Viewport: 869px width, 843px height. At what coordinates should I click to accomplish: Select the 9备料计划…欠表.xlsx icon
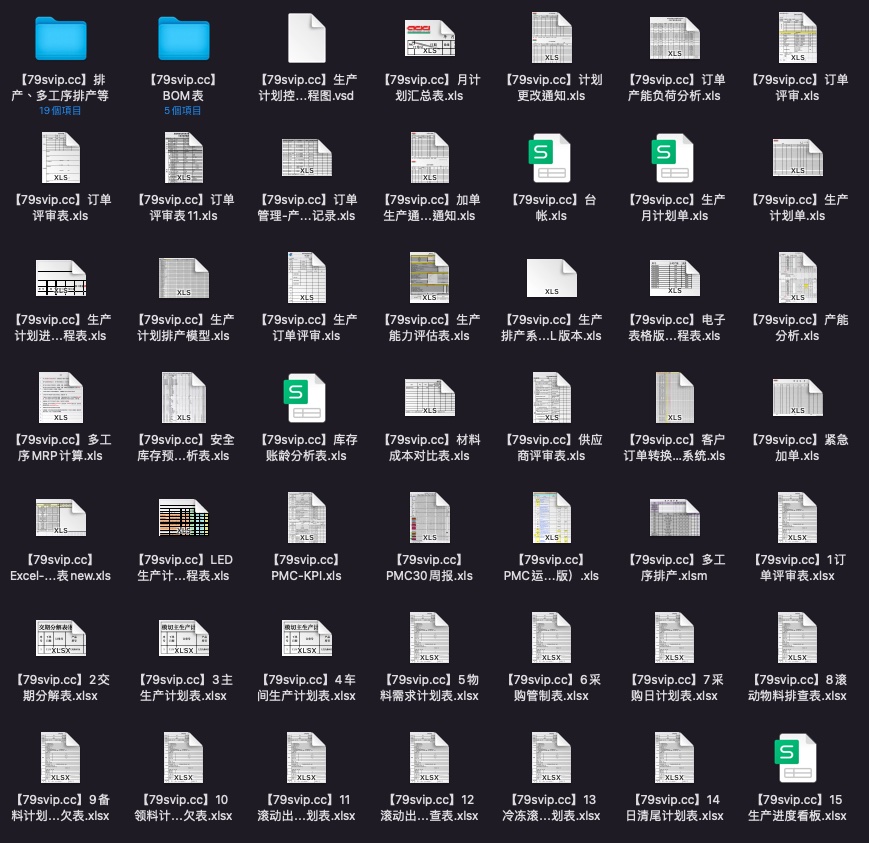60,758
